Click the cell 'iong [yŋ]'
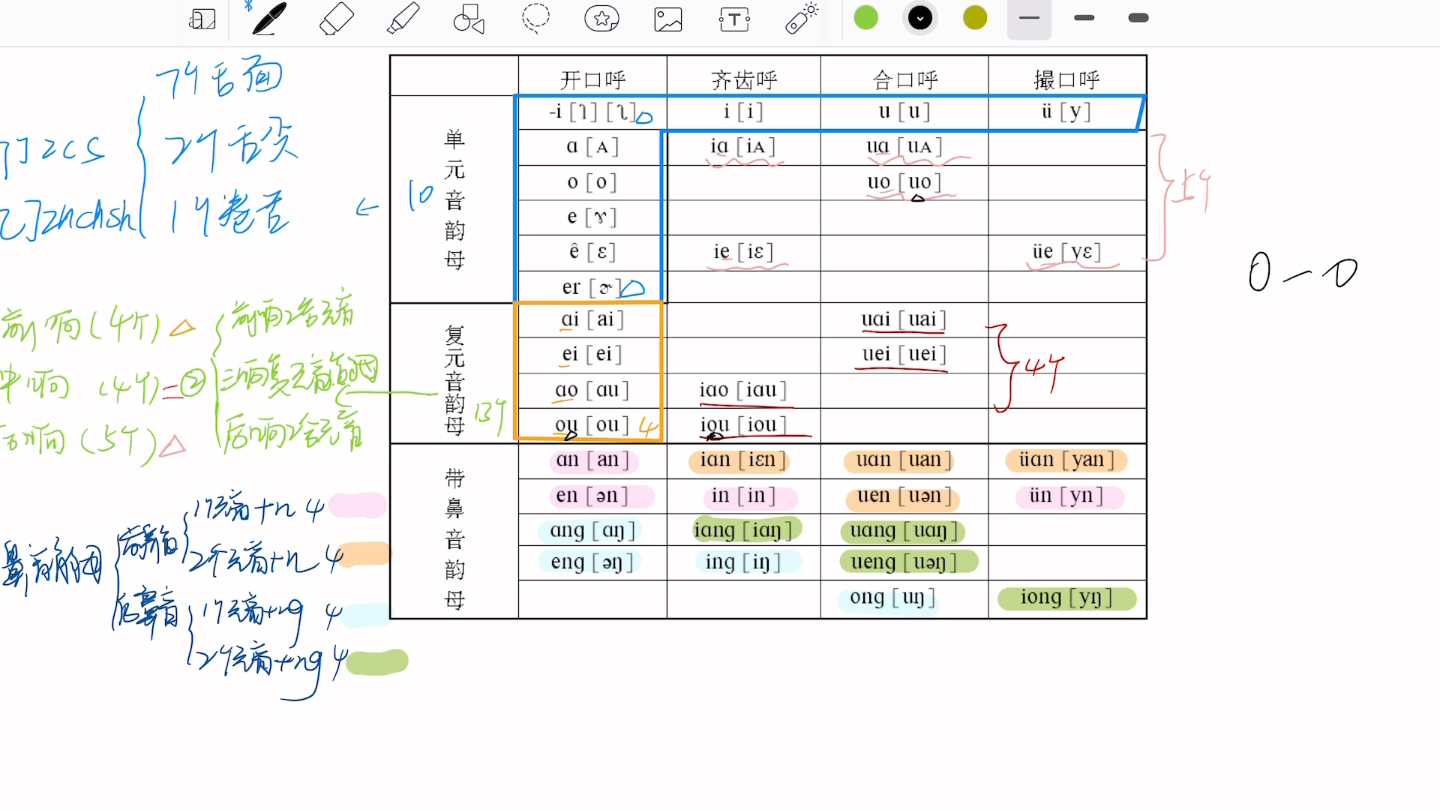 [x=1066, y=598]
